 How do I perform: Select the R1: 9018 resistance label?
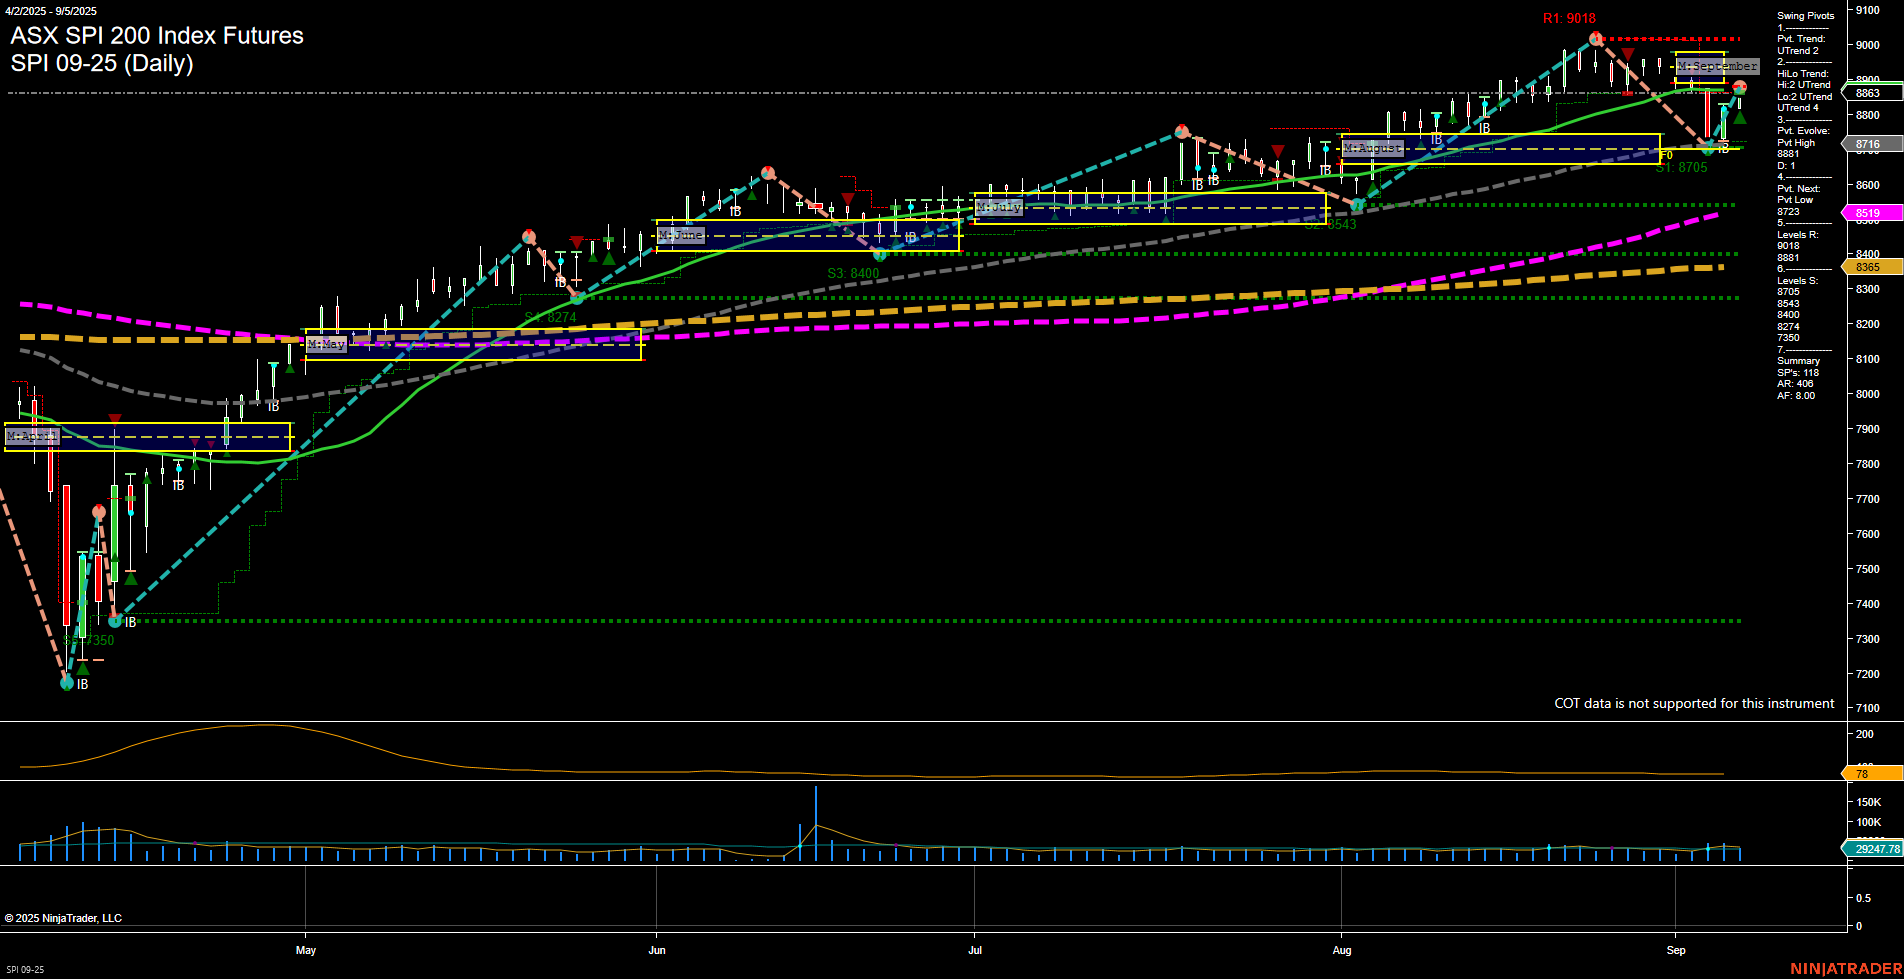pos(1570,17)
